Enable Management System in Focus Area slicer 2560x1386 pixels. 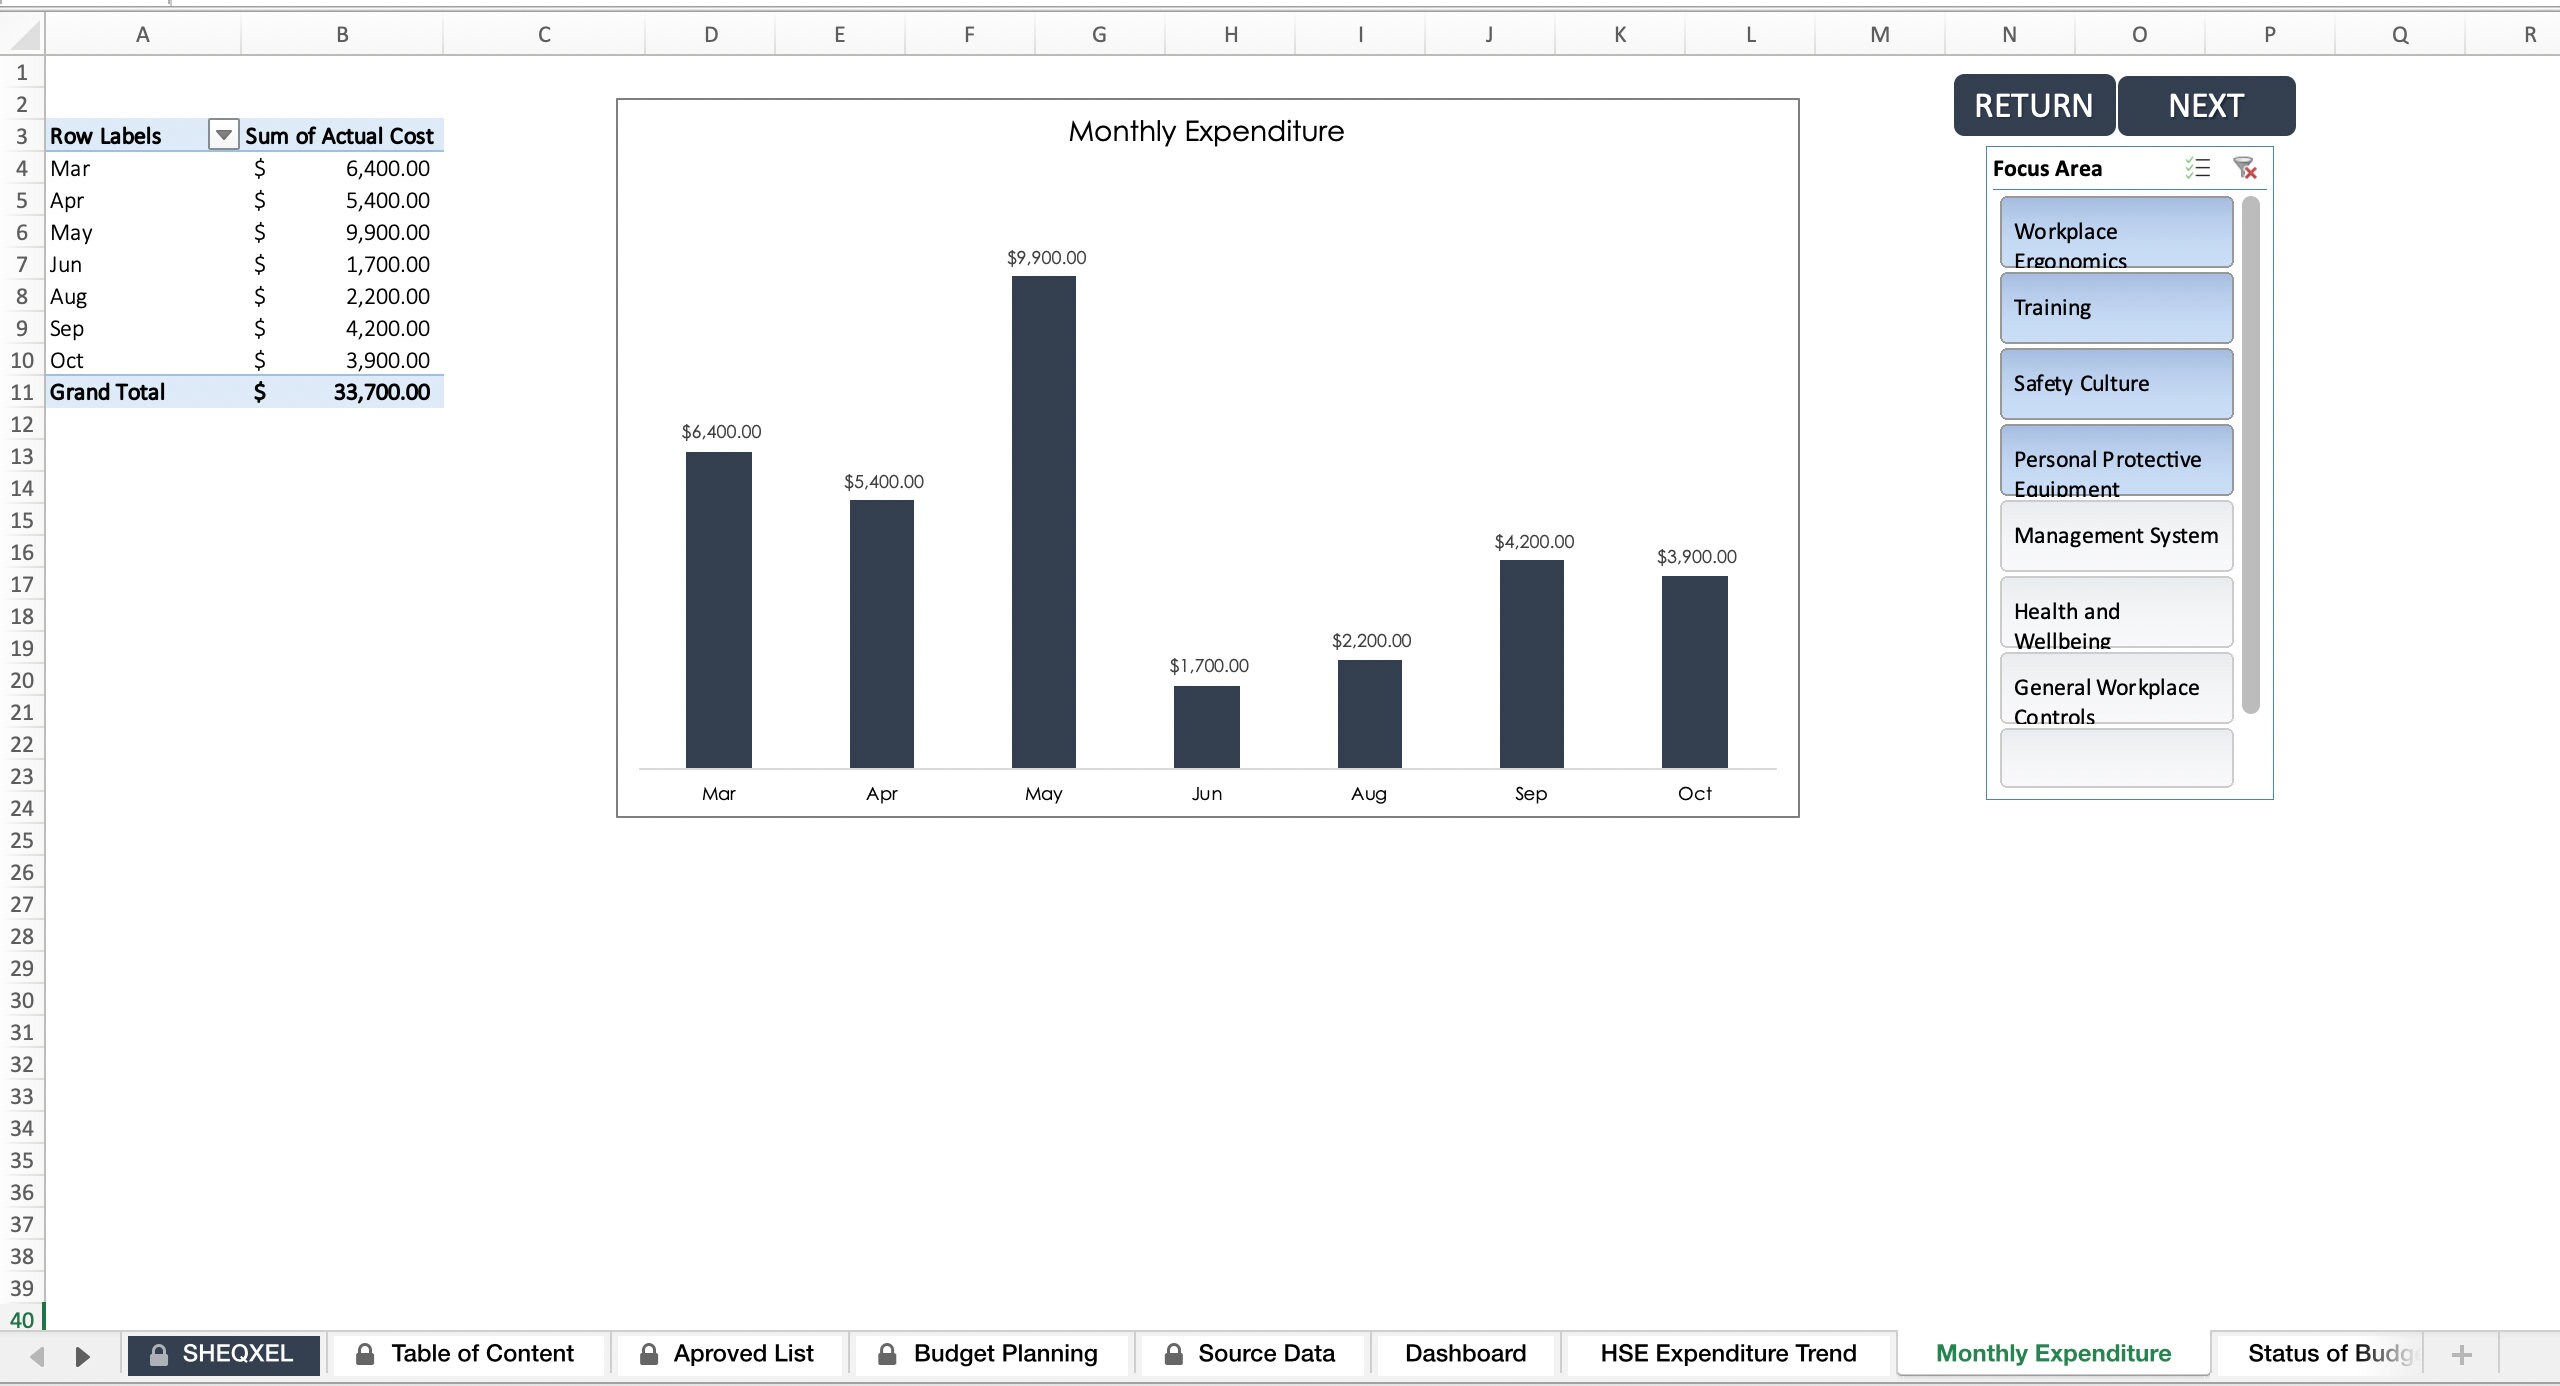2114,536
